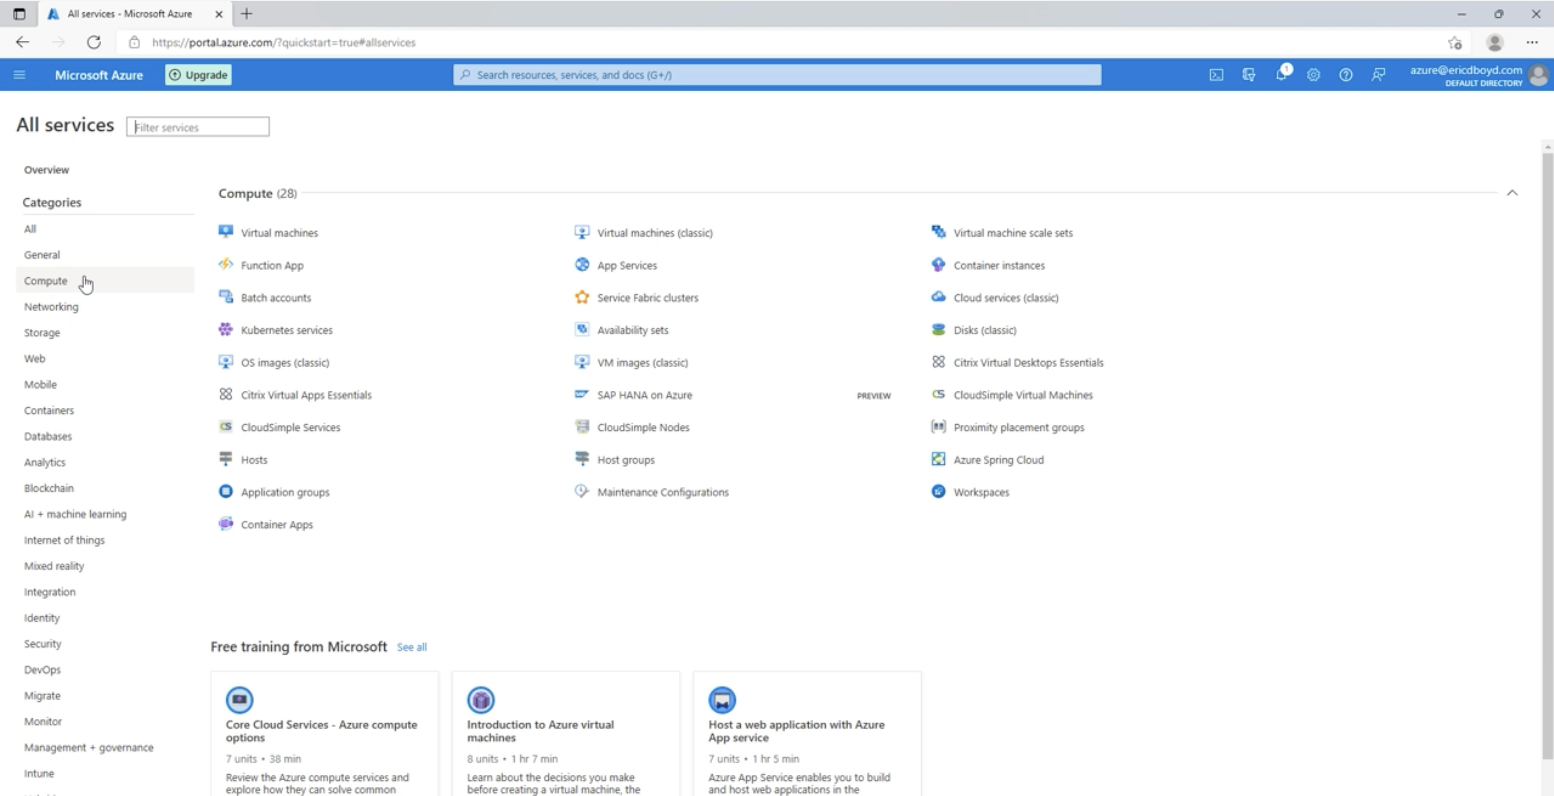Open the azure@ericdboyd.com account menu
Image resolution: width=1554 pixels, height=796 pixels.
tap(1478, 75)
